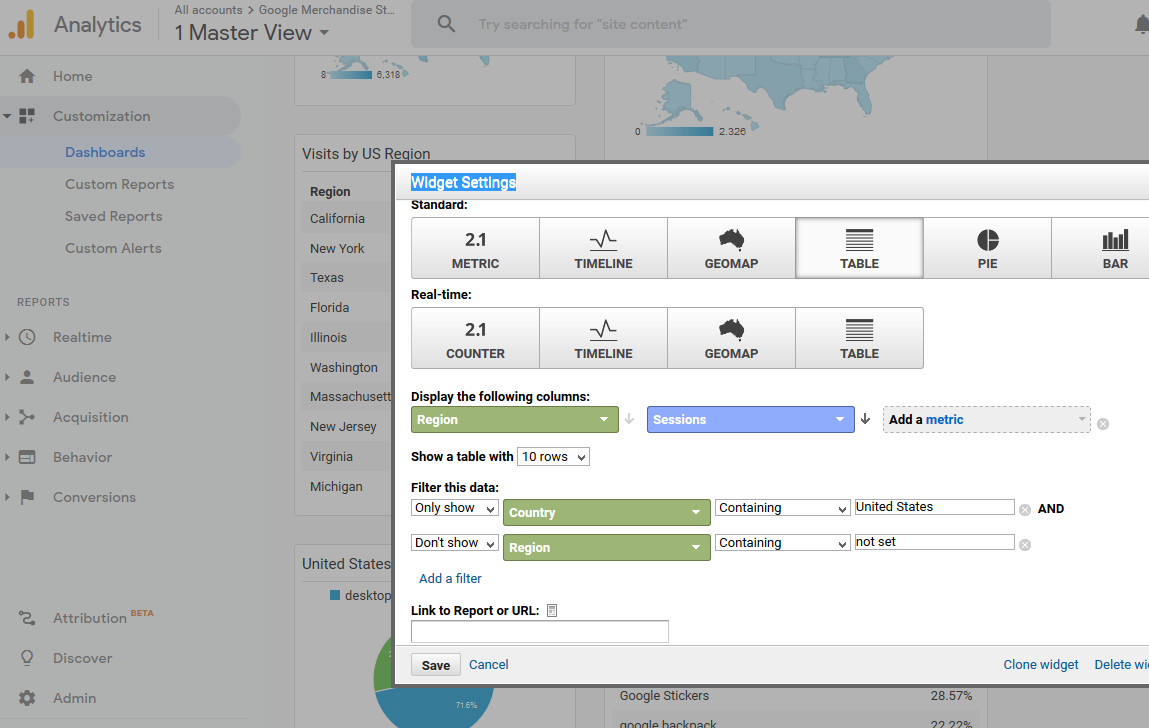
Task: Open Containing dropdown for Region filter
Action: click(x=783, y=543)
